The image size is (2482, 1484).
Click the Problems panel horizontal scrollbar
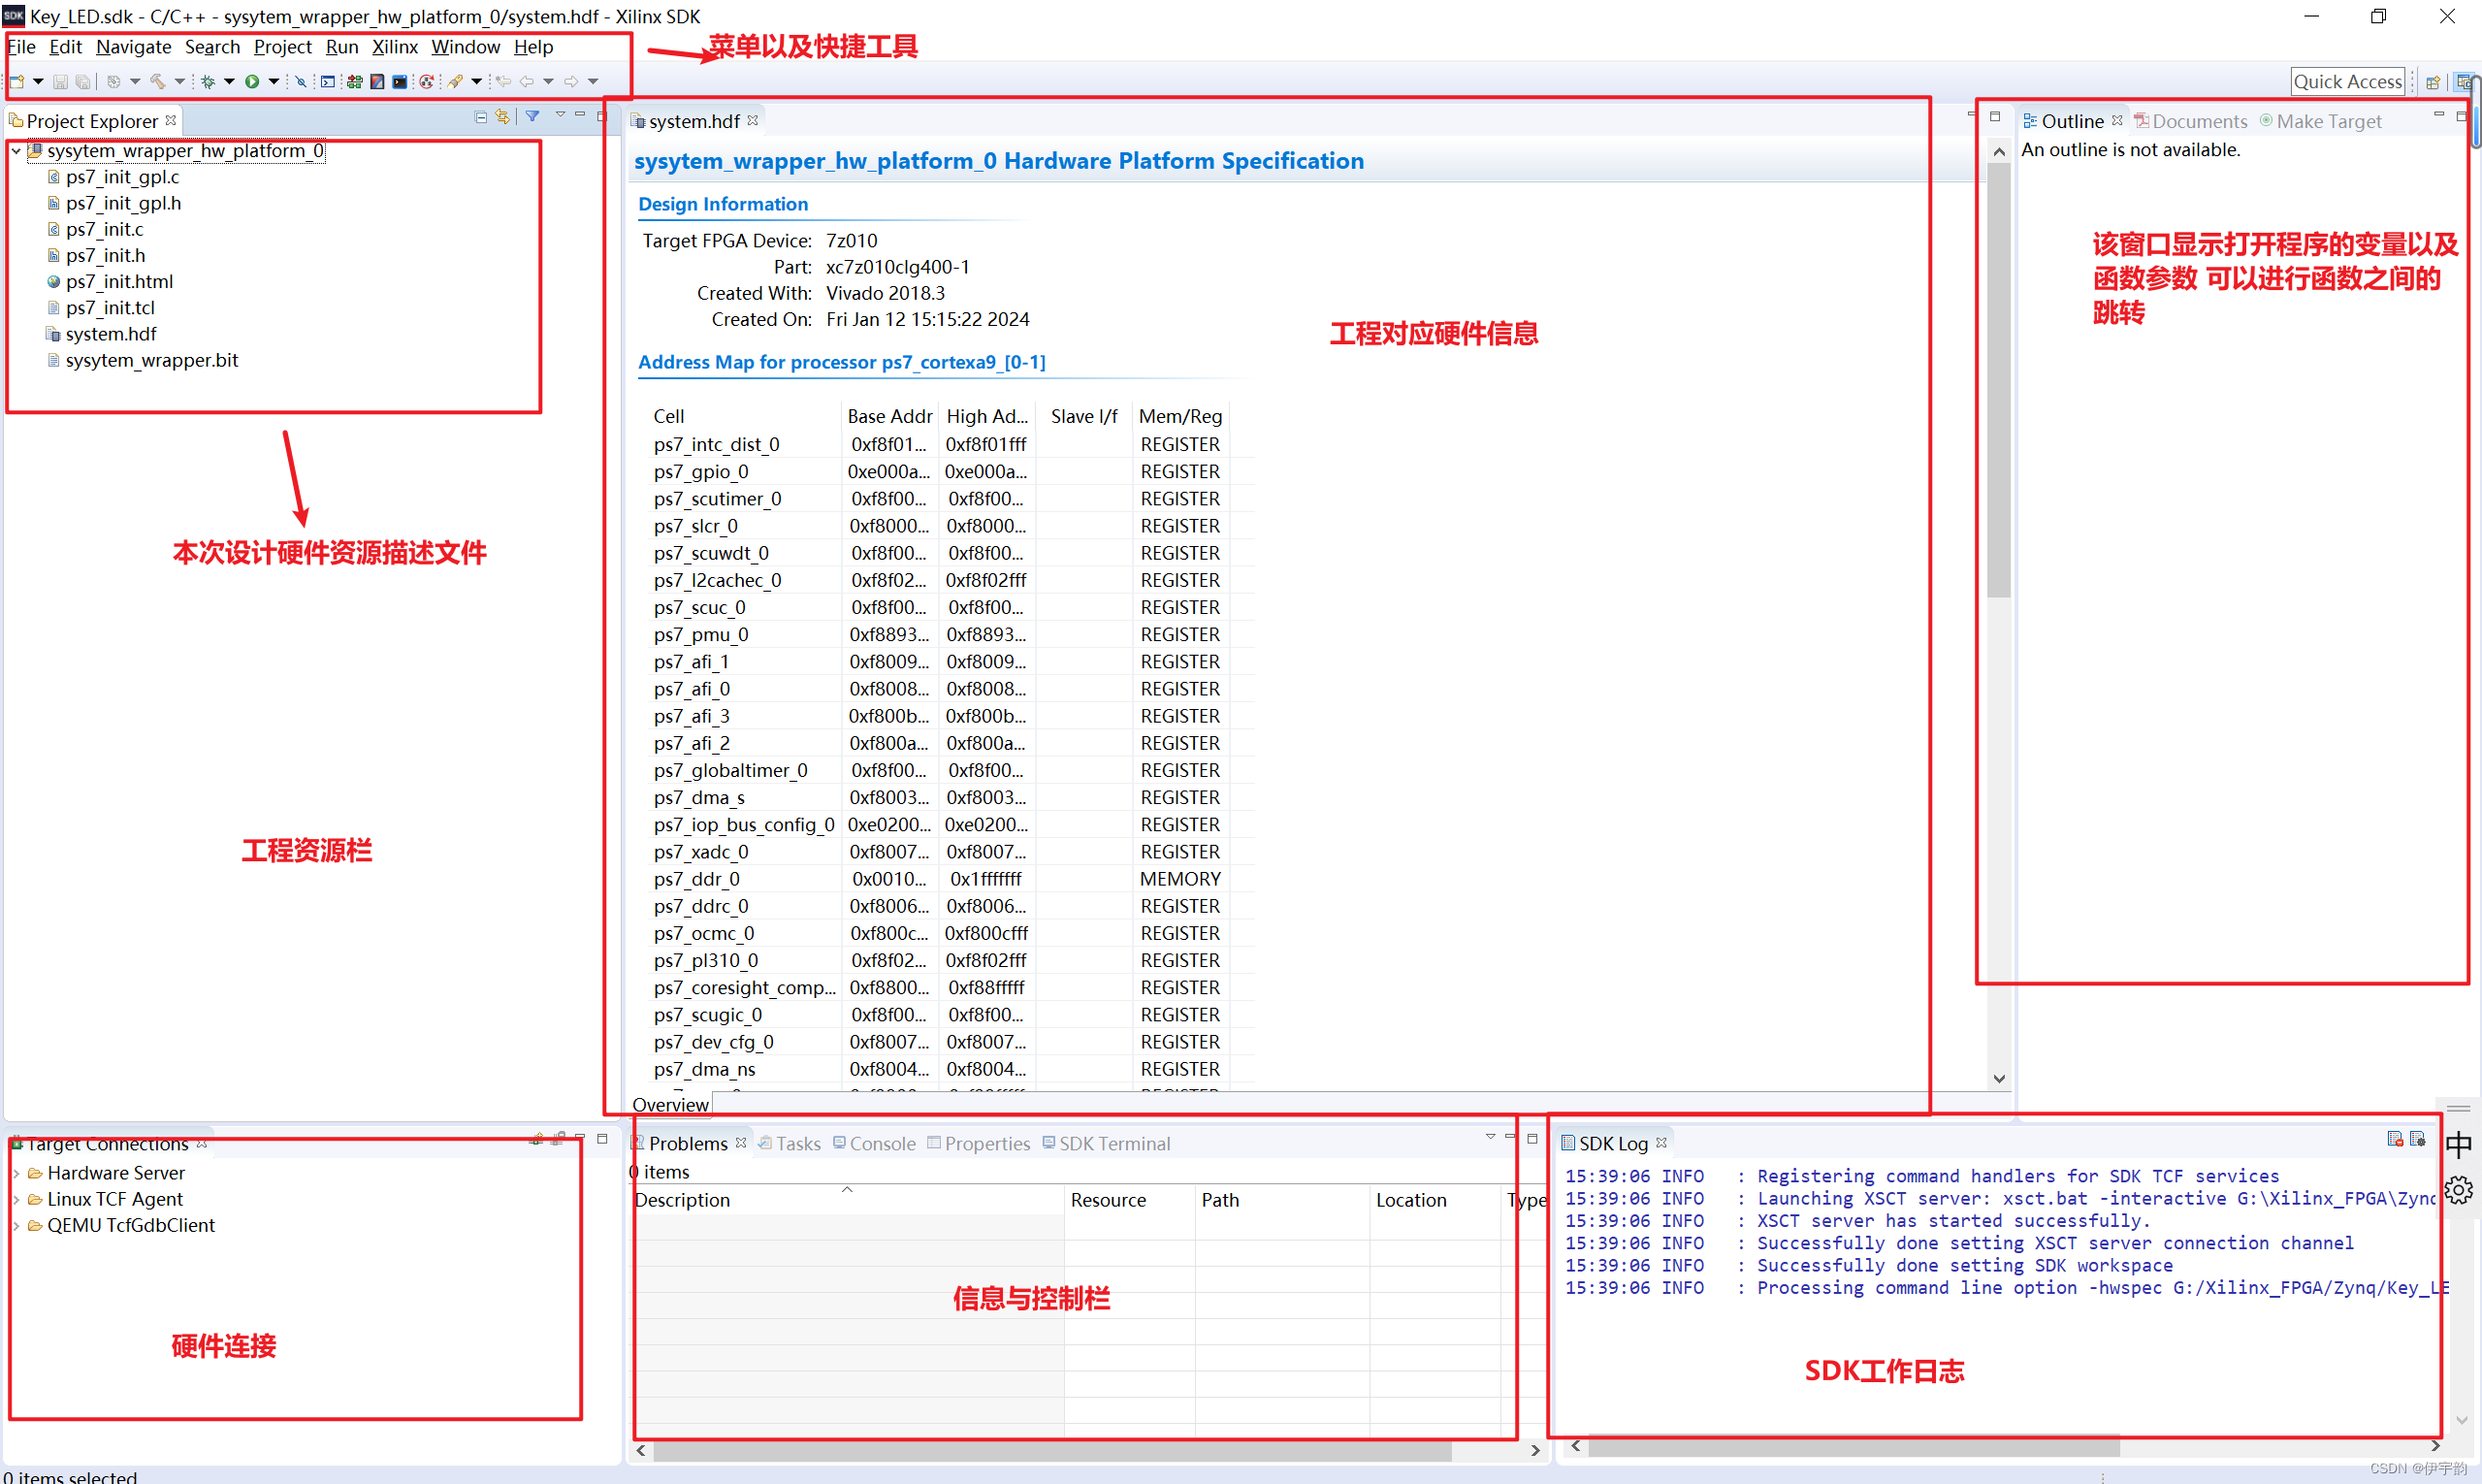pyautogui.click(x=1050, y=1450)
